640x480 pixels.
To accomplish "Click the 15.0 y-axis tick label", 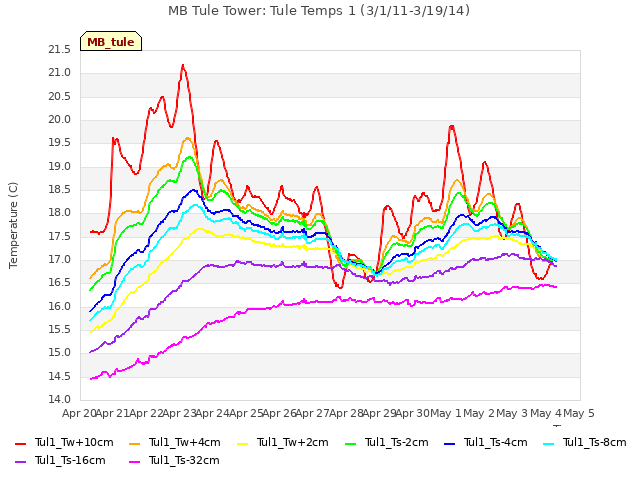I will coord(60,353).
